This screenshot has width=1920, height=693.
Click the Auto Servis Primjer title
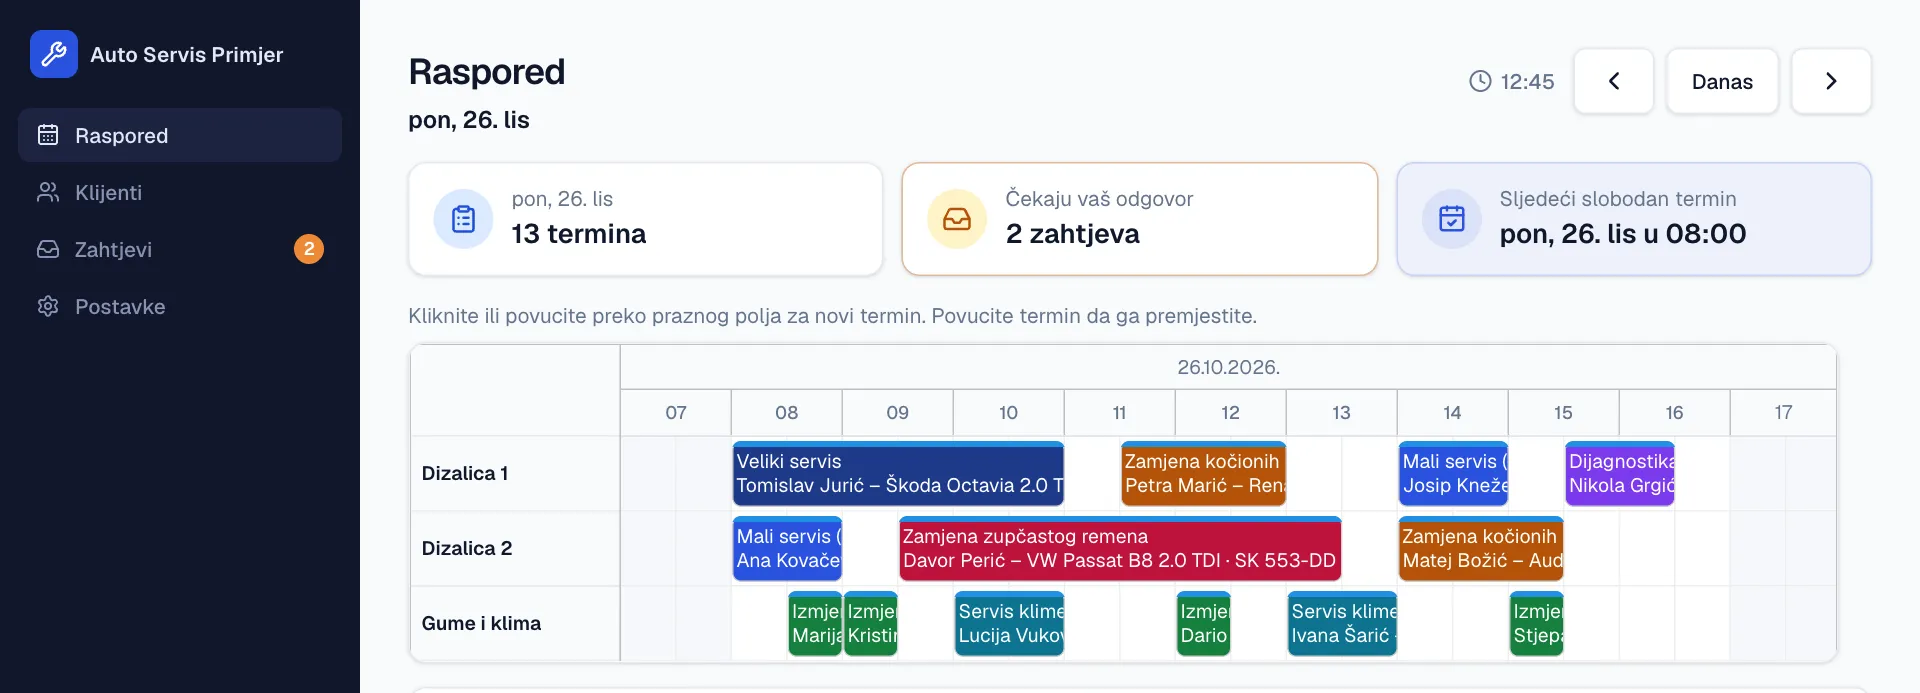pyautogui.click(x=187, y=54)
